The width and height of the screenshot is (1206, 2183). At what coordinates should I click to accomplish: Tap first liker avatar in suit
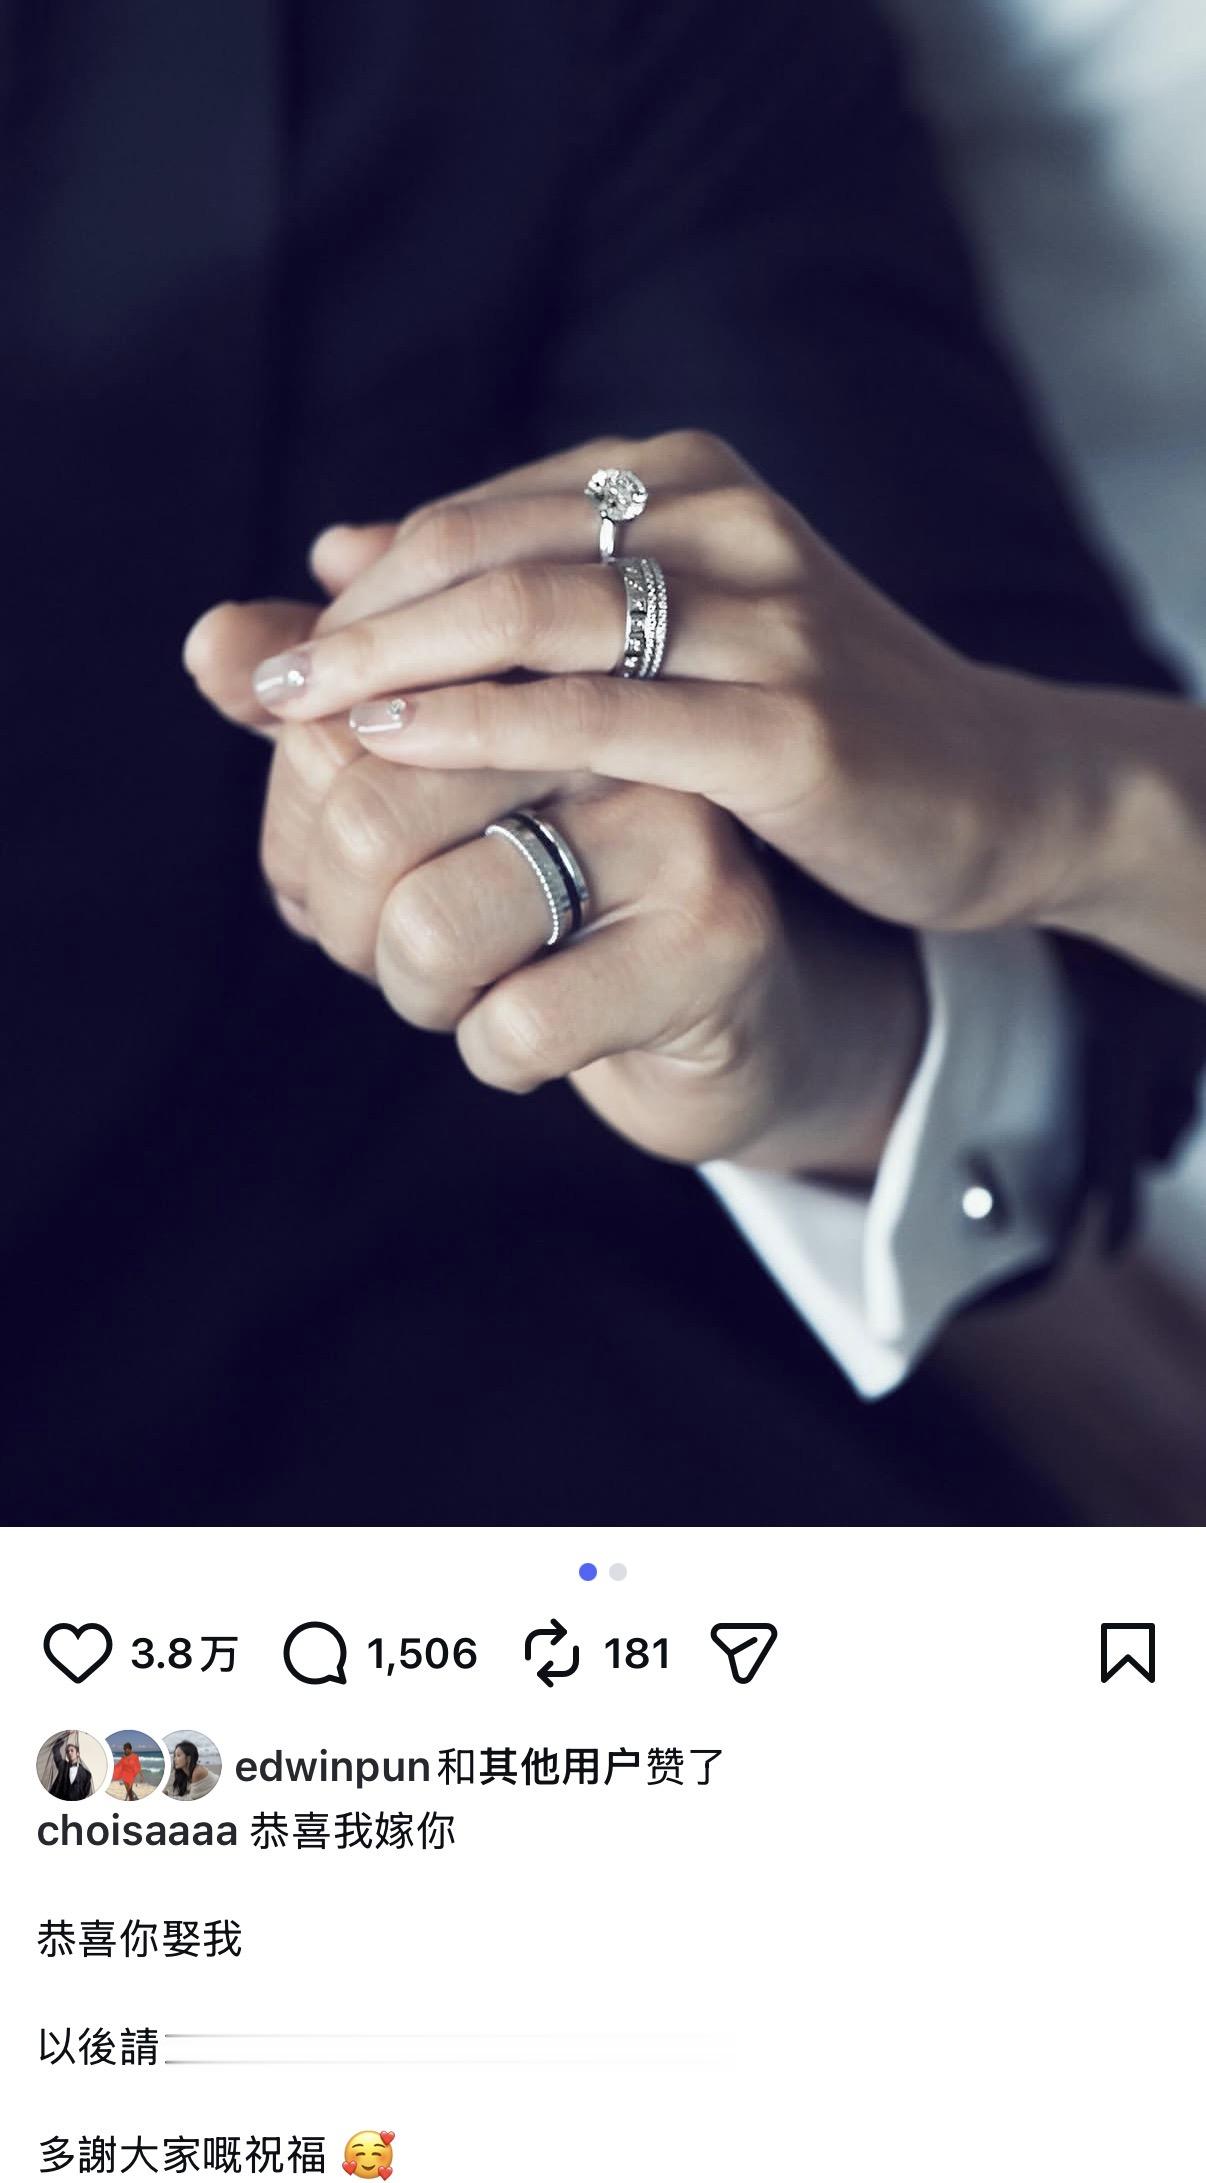(x=71, y=1765)
